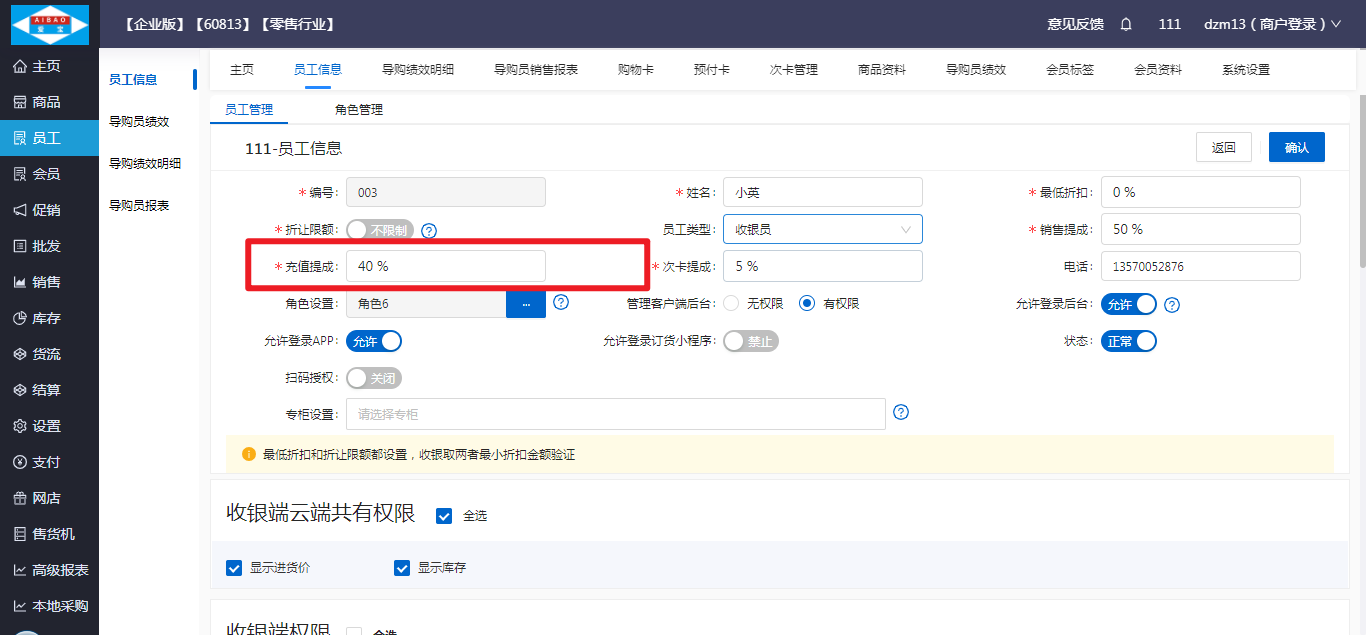Click the 充值提成 input field
Screen dimensions: 1366x635
[x=445, y=266]
